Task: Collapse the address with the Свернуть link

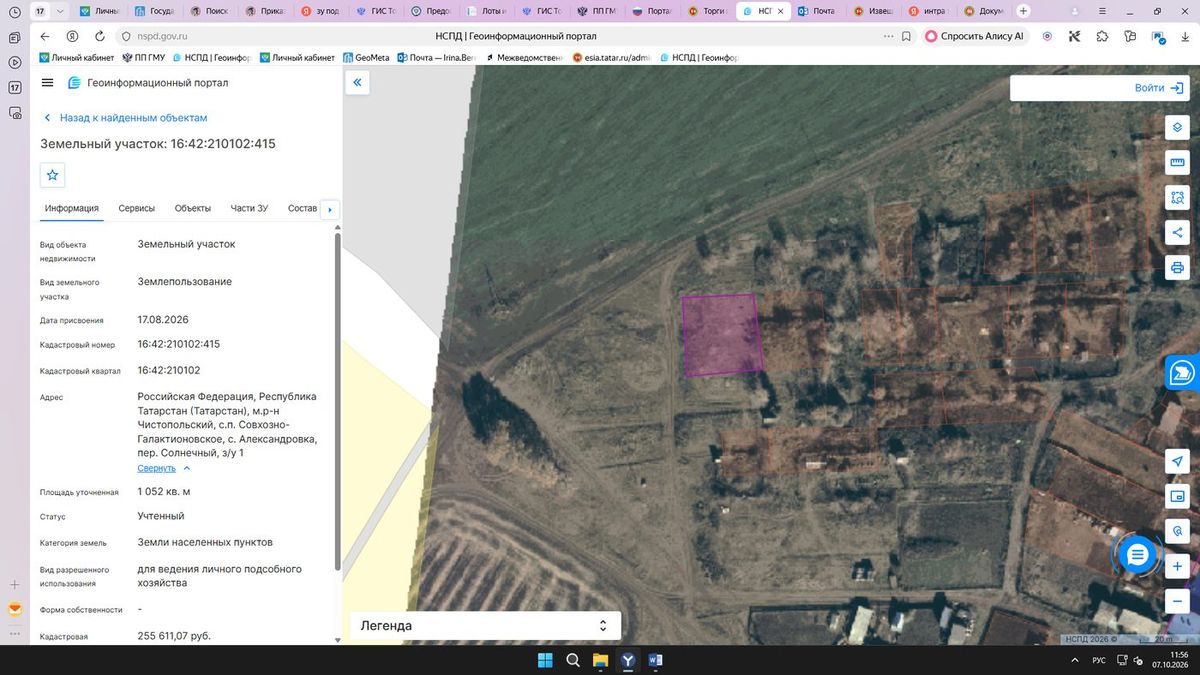Action: (x=164, y=468)
